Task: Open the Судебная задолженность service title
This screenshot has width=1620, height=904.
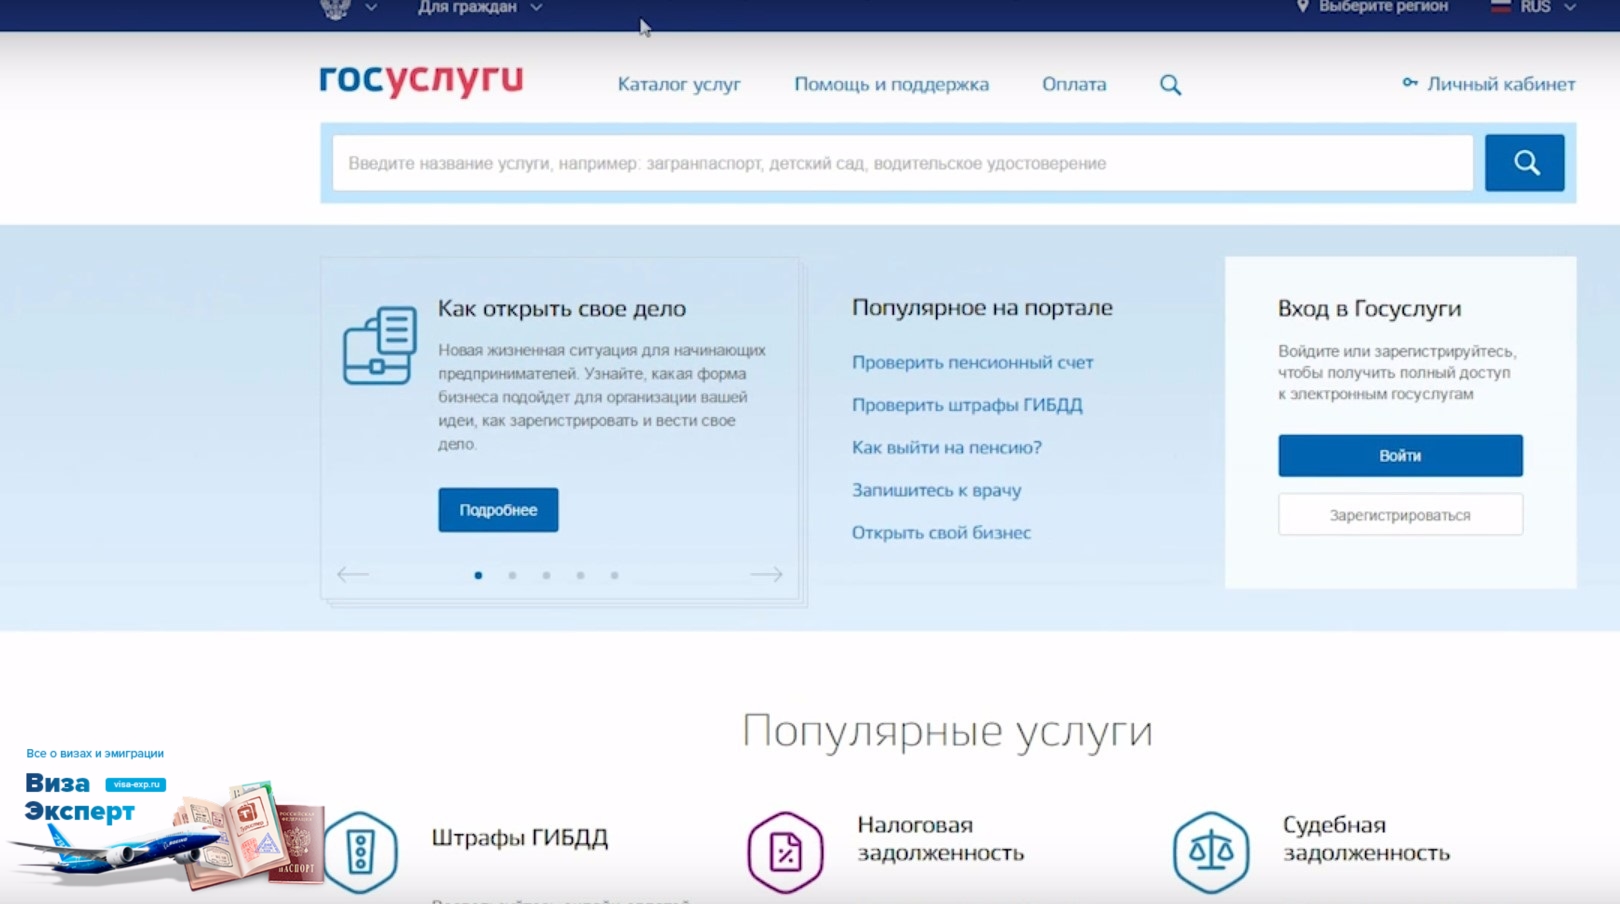Action: pos(1366,839)
